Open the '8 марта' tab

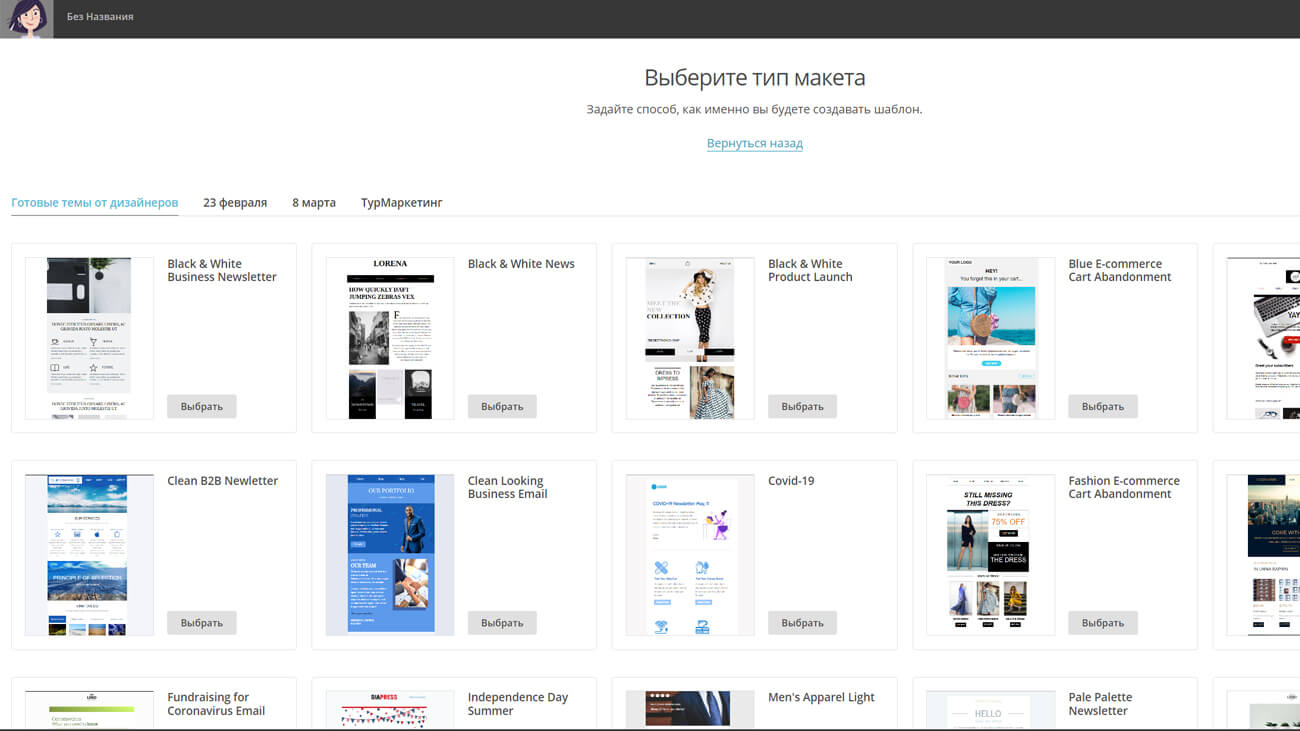point(314,202)
